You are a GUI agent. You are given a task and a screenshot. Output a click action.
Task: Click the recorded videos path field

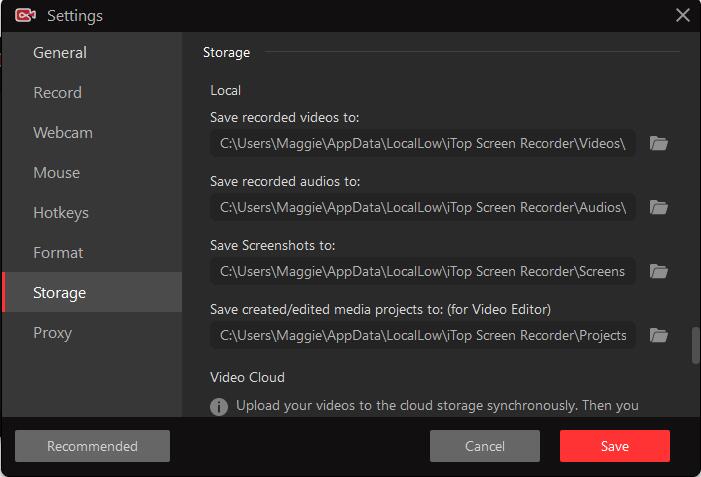(423, 143)
